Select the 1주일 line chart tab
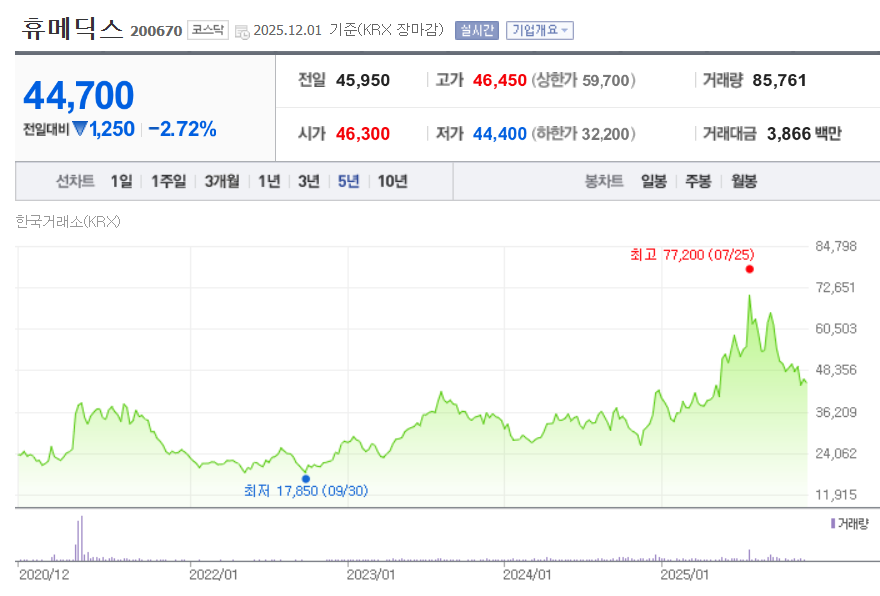 tap(168, 181)
